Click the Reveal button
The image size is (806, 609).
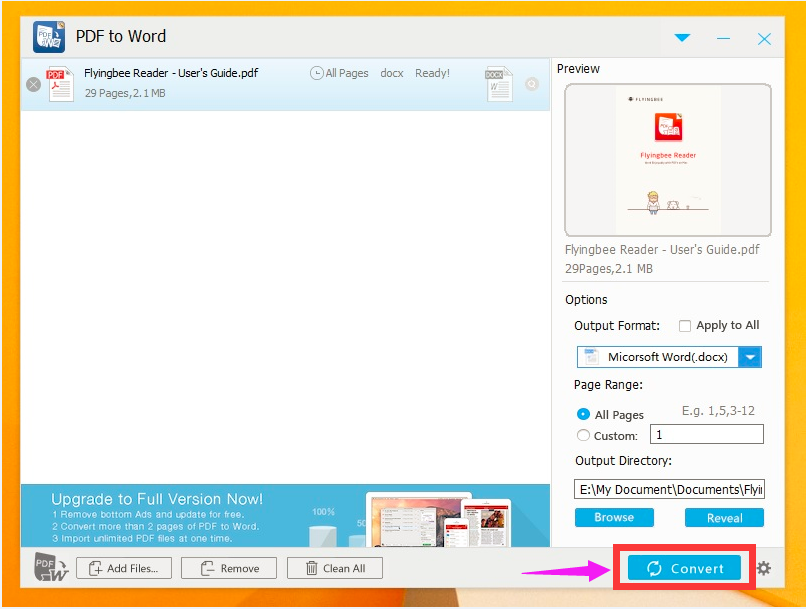tap(724, 518)
